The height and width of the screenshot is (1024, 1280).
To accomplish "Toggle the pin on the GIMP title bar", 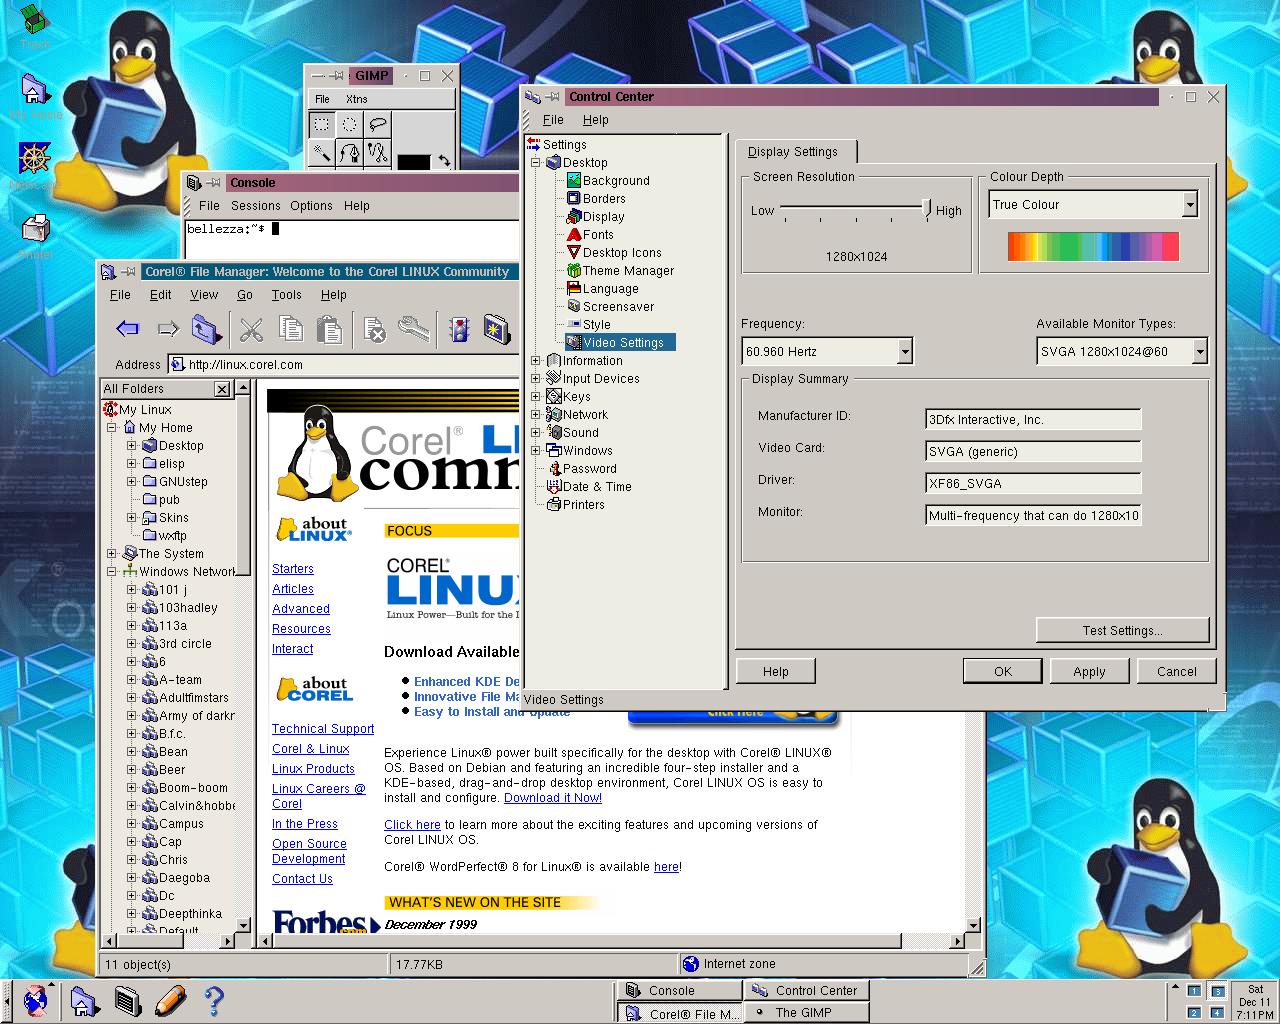I will click(x=337, y=76).
